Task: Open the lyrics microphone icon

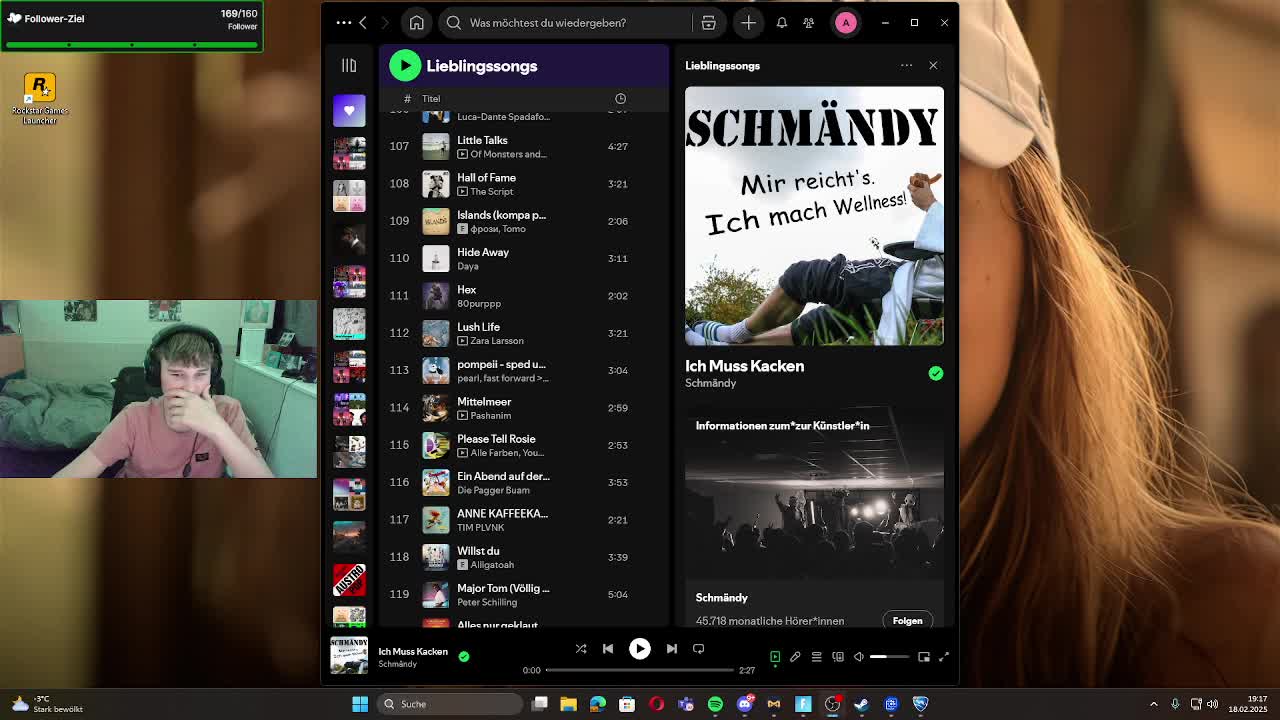Action: pos(795,657)
